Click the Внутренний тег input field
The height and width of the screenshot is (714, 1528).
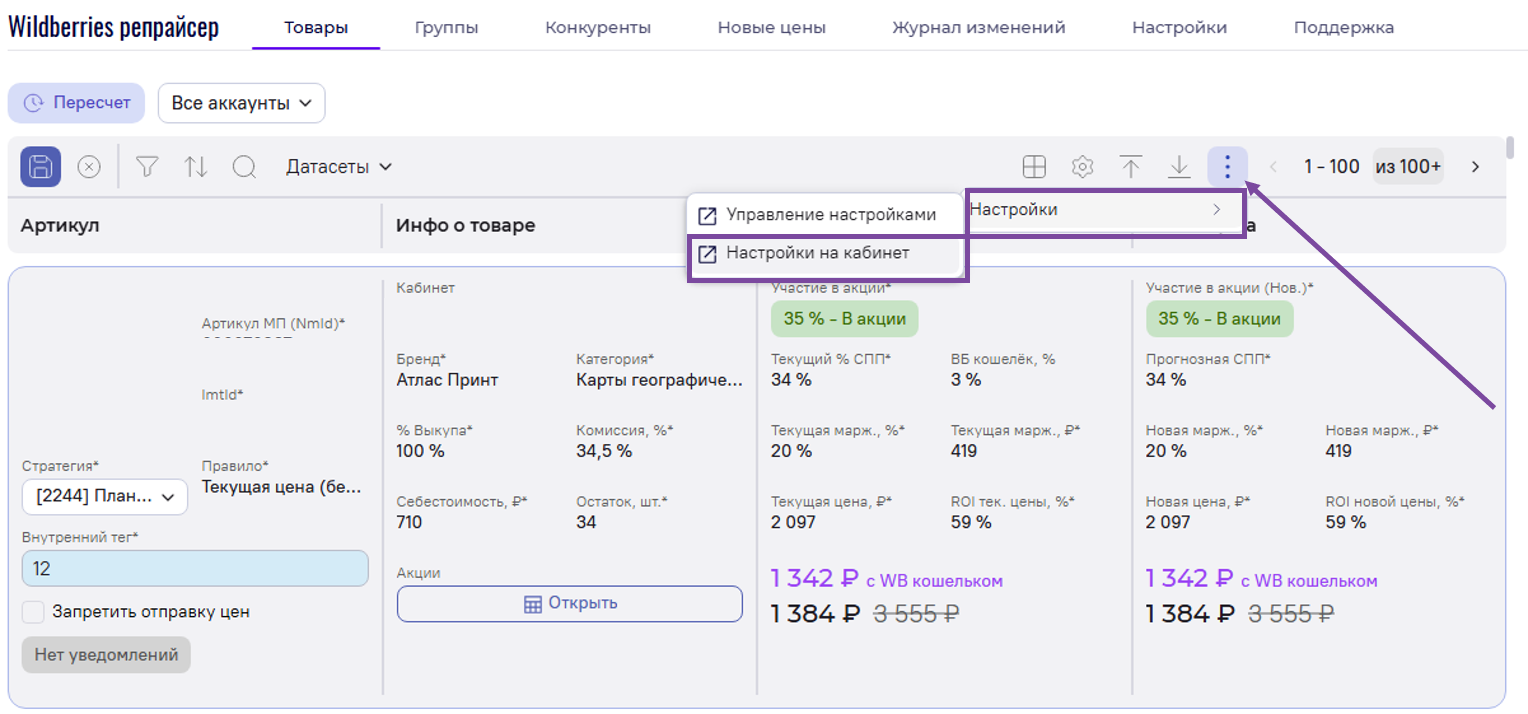195,568
